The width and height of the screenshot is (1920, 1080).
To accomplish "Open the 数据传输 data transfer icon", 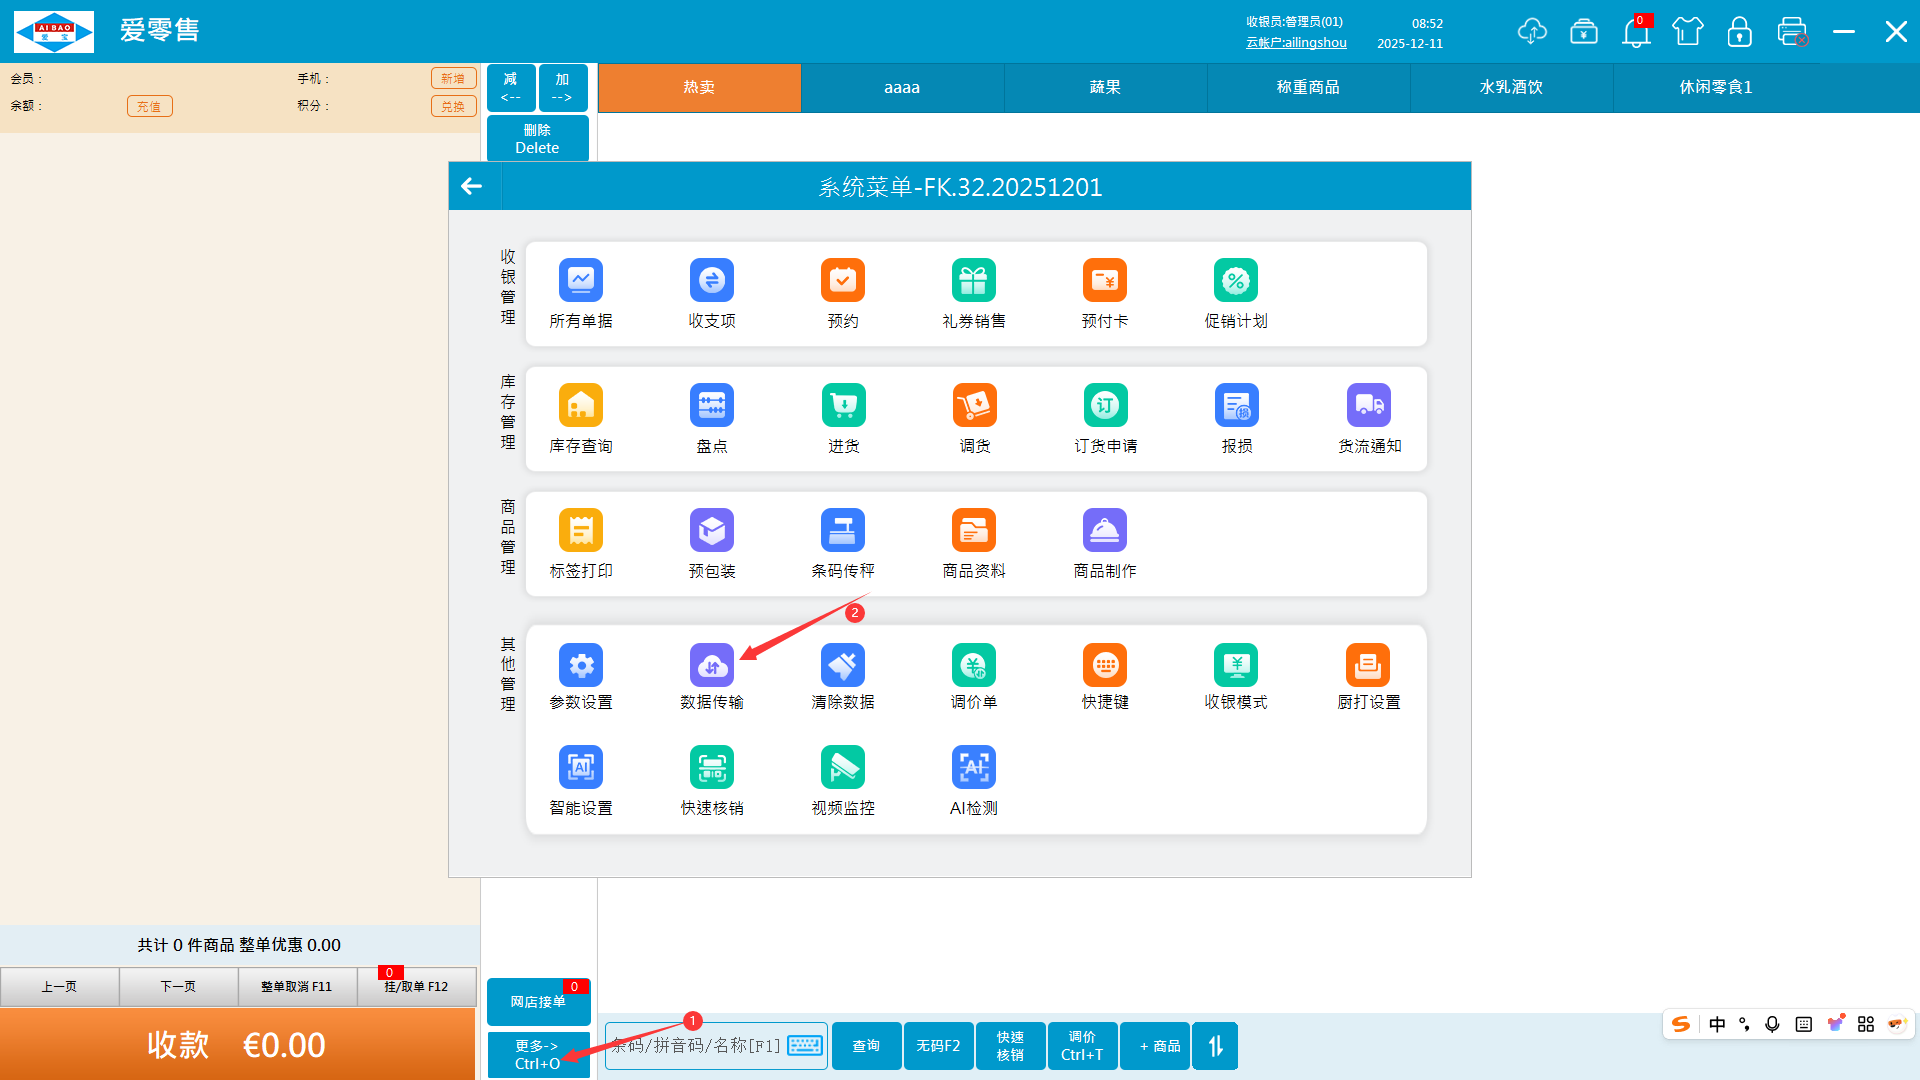I will pyautogui.click(x=712, y=666).
